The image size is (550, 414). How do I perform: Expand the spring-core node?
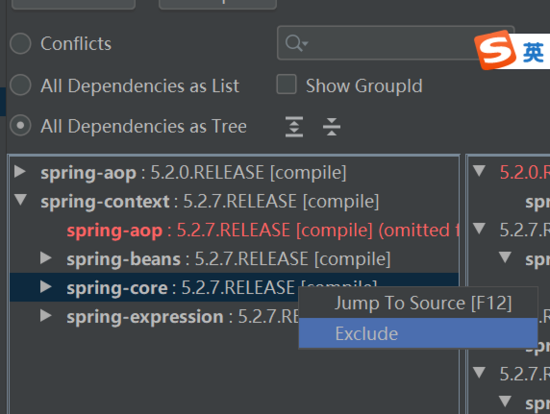click(x=46, y=287)
